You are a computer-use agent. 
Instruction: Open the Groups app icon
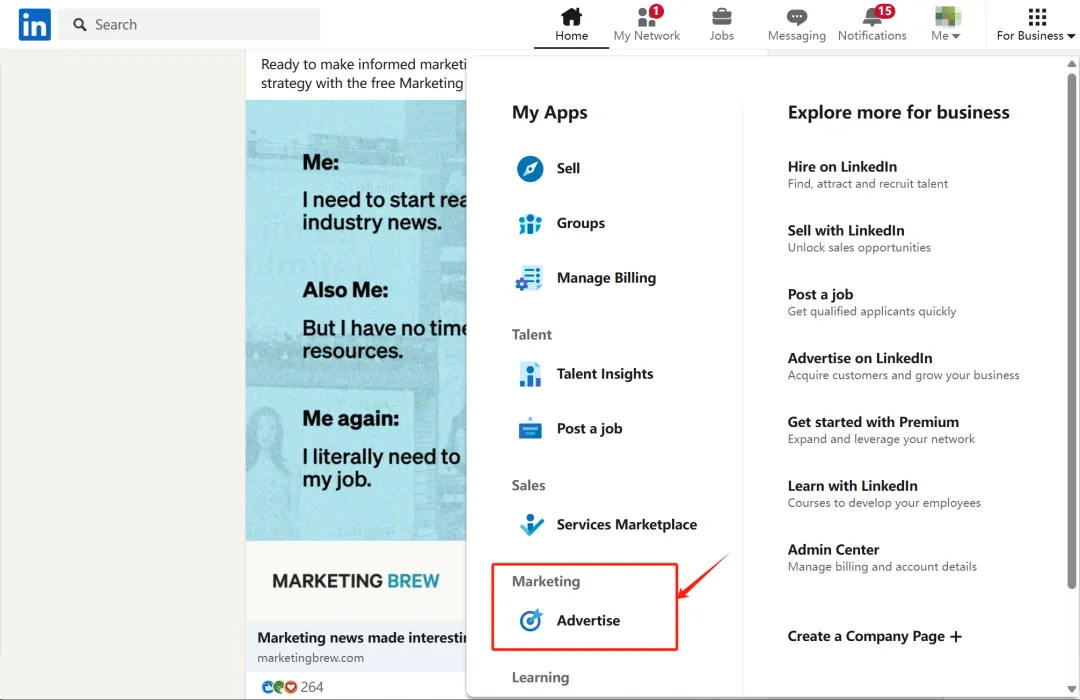530,224
